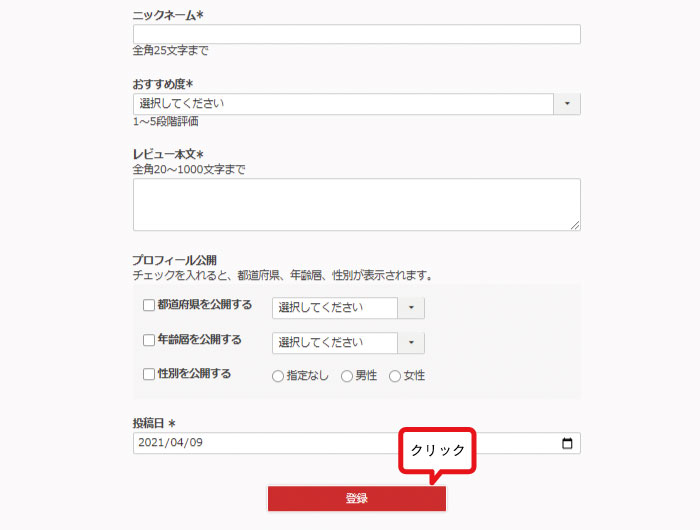Choose the 男性 radio button
This screenshot has width=700, height=530.
click(347, 376)
